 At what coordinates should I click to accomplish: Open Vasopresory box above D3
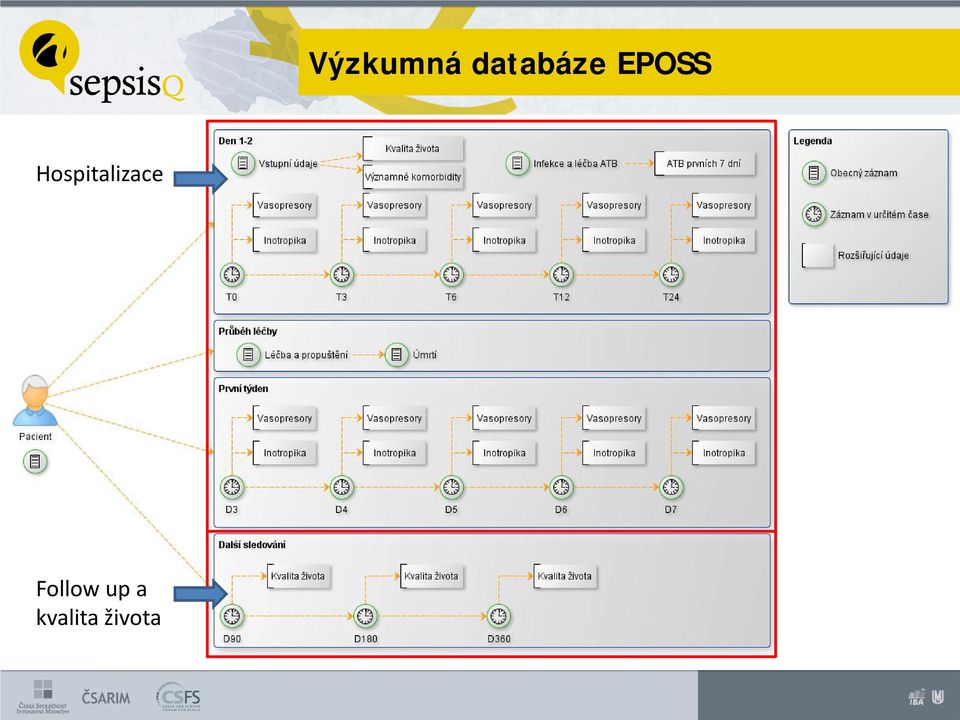click(x=284, y=418)
